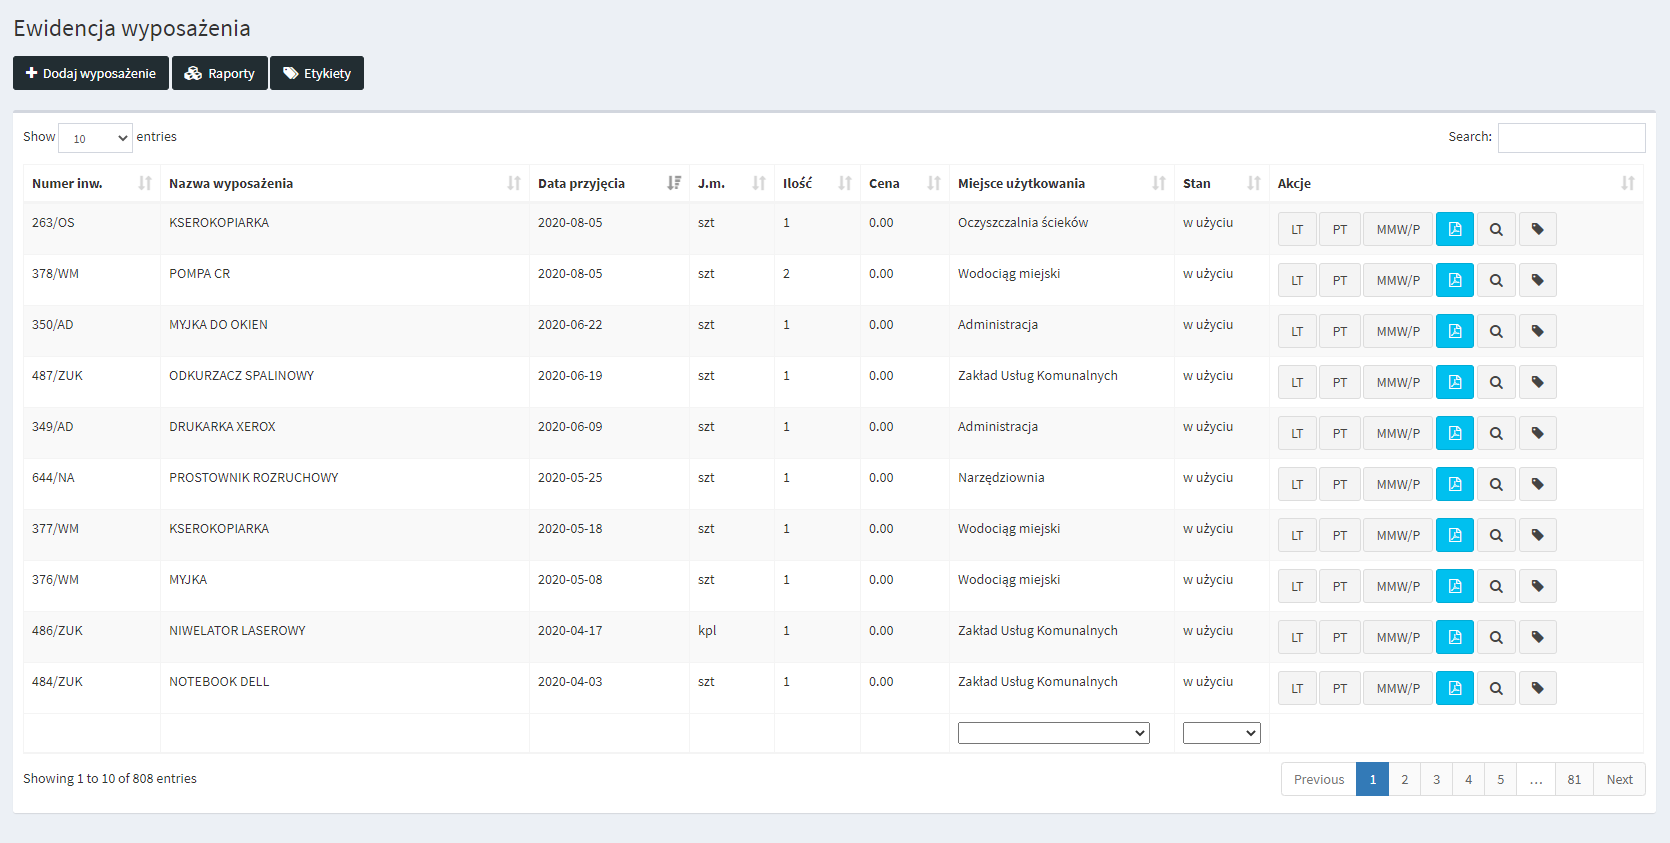
Task: Open the Show entries count dropdown
Action: click(x=95, y=138)
